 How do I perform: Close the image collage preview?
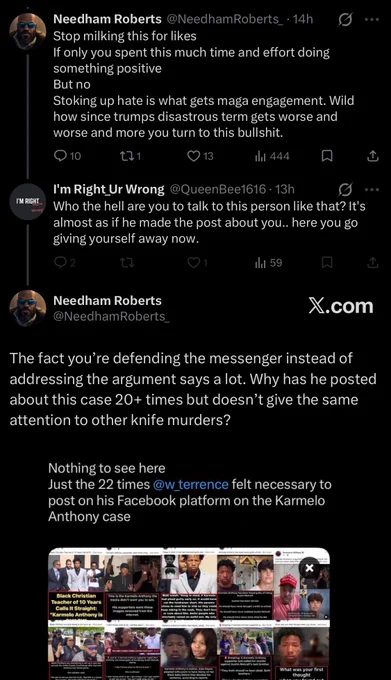coord(309,568)
